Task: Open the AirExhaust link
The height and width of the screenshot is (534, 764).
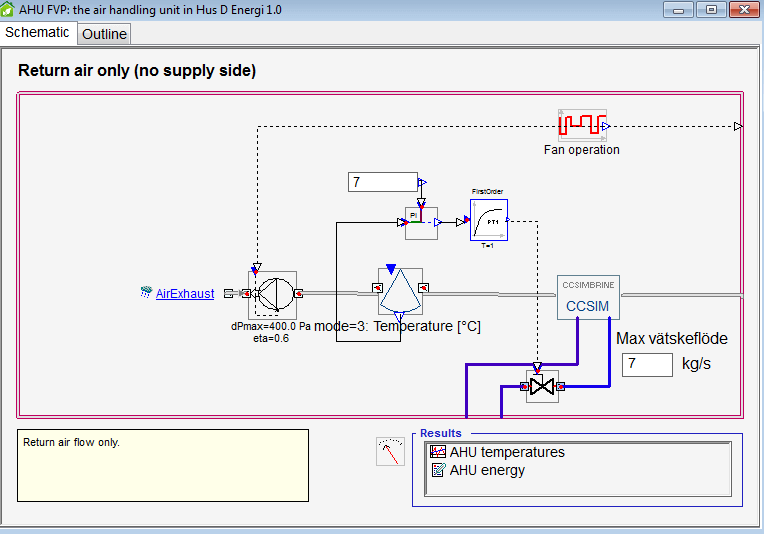Action: coord(185,294)
